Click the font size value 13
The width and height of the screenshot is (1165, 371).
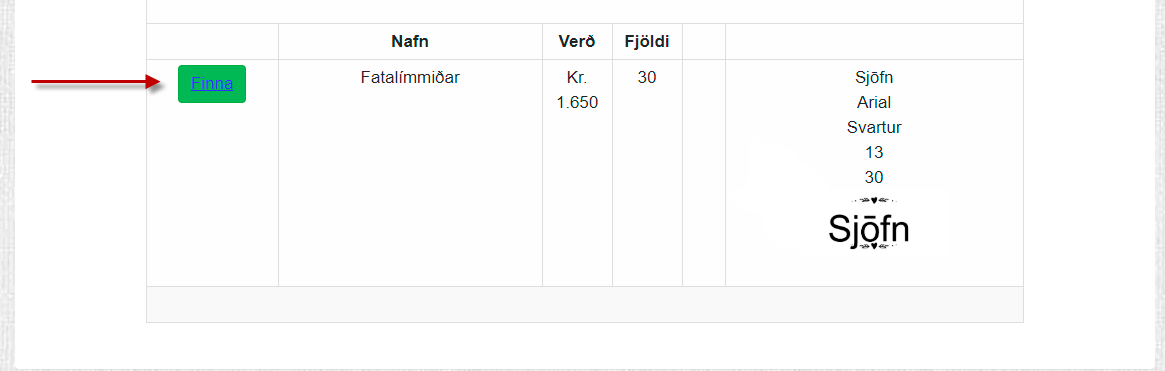pyautogui.click(x=874, y=152)
